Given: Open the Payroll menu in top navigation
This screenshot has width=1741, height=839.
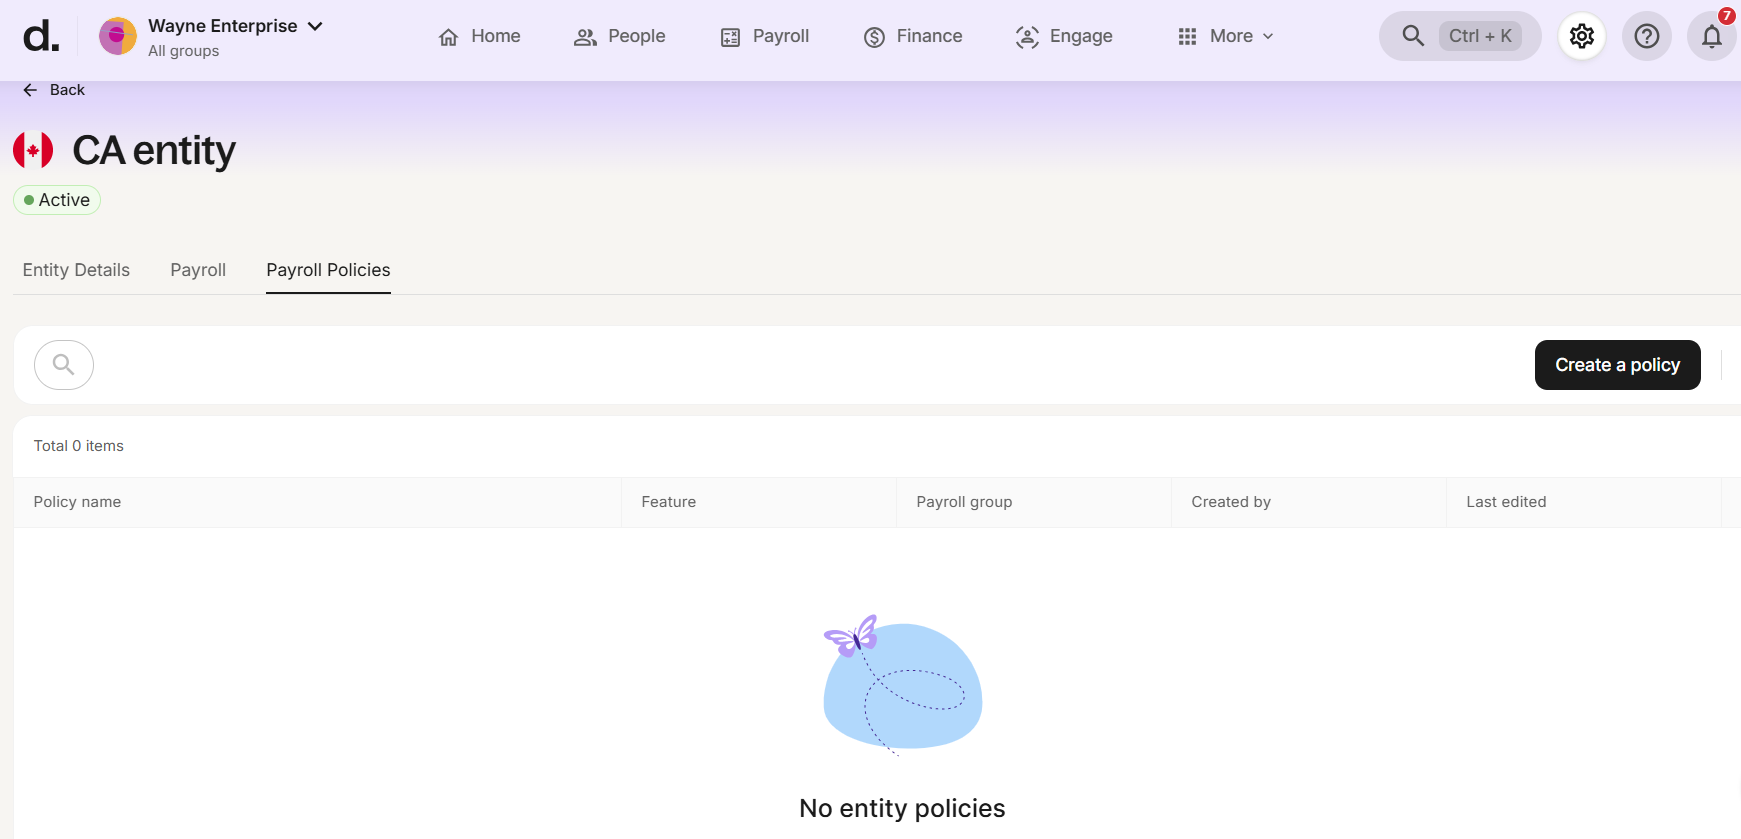Looking at the screenshot, I should click(x=765, y=36).
